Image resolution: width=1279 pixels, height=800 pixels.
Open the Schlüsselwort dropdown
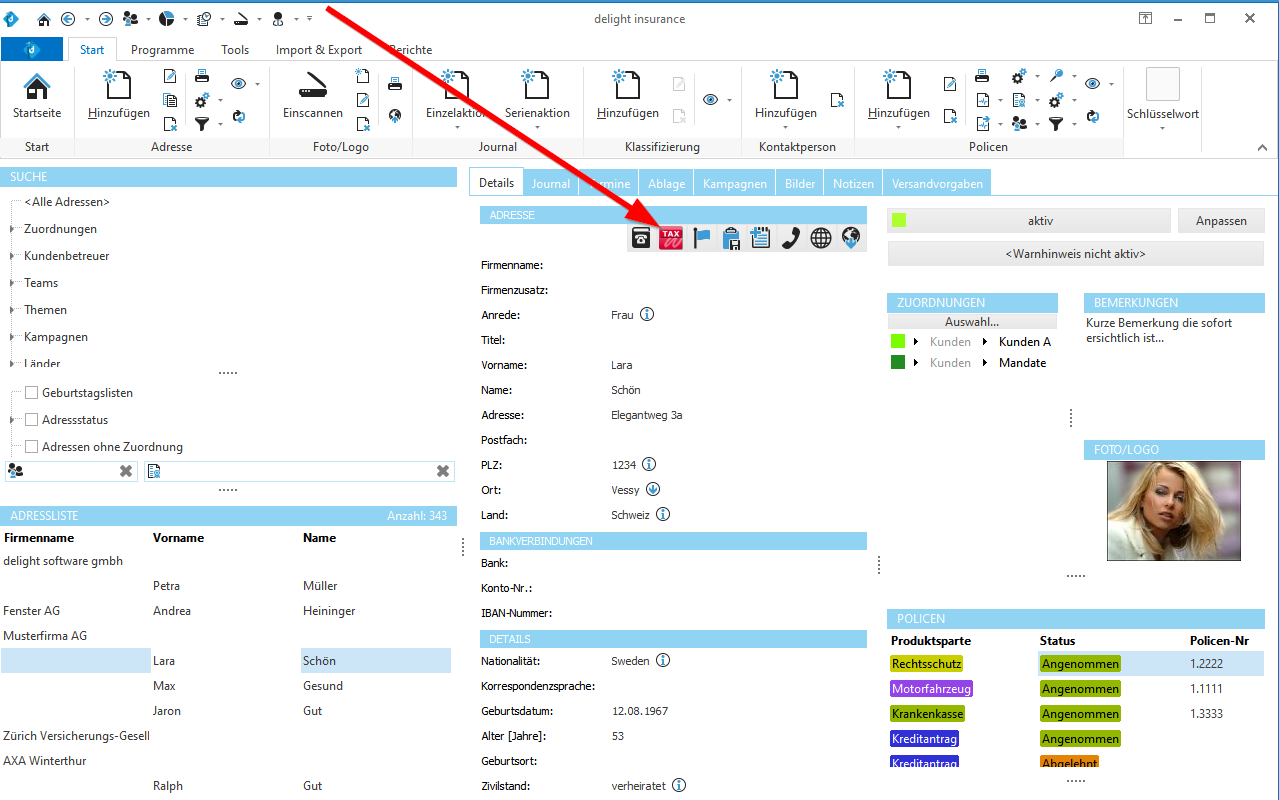pos(1162,115)
